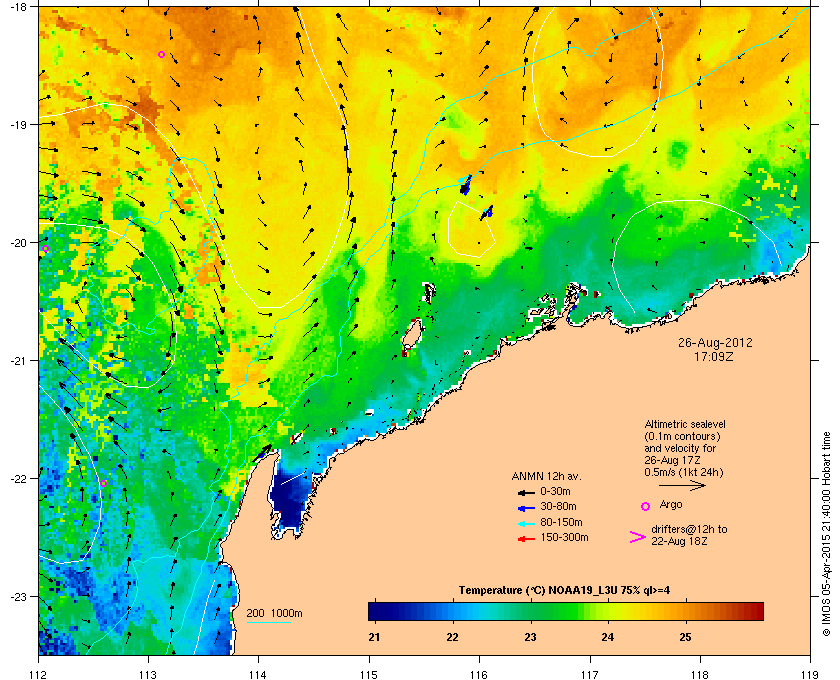Click the black 0-30m arrow in legend

tap(526, 492)
